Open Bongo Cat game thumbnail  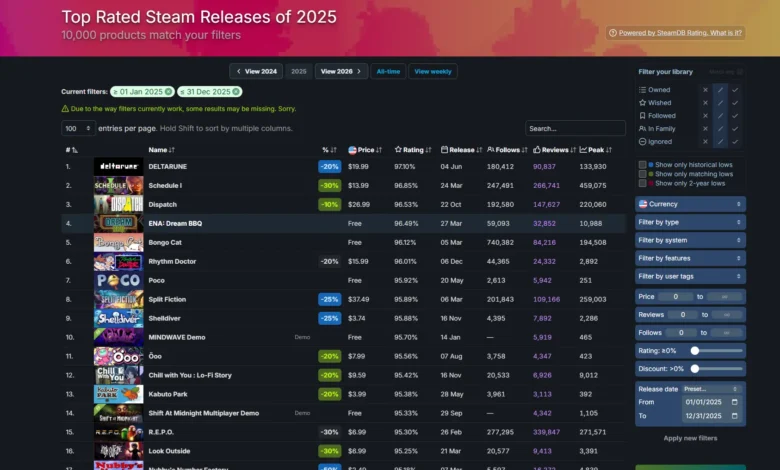118,242
